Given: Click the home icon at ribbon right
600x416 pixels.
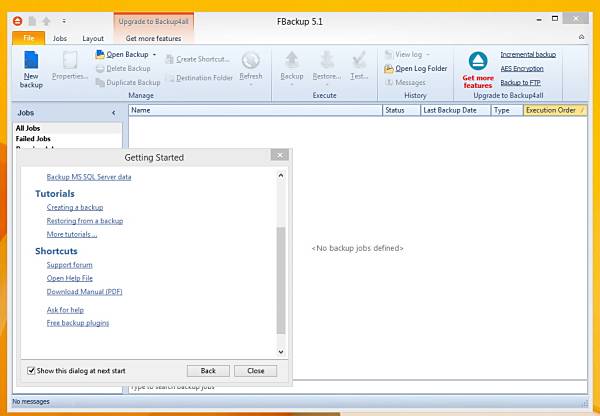Looking at the screenshot, I should 581,37.
